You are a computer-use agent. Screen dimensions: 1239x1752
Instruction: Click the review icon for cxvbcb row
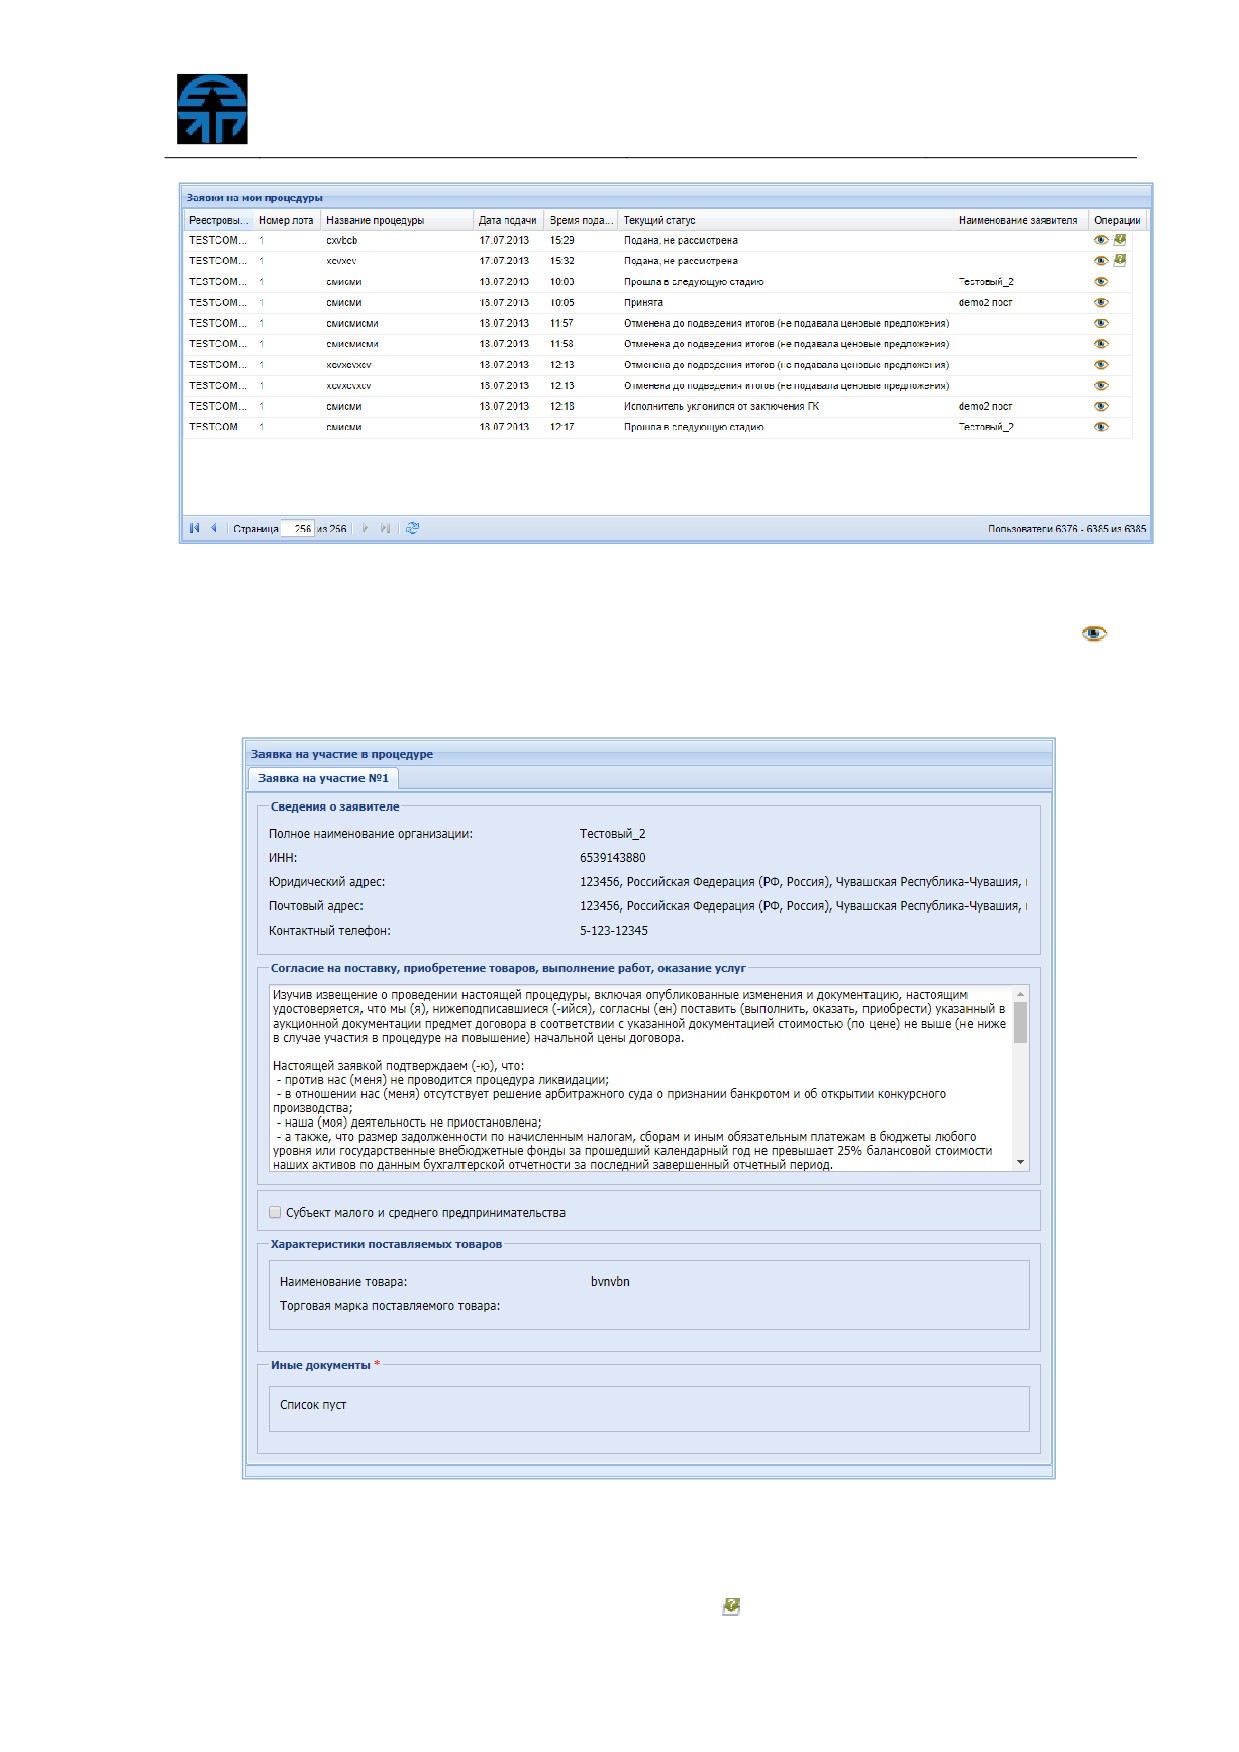point(1120,240)
